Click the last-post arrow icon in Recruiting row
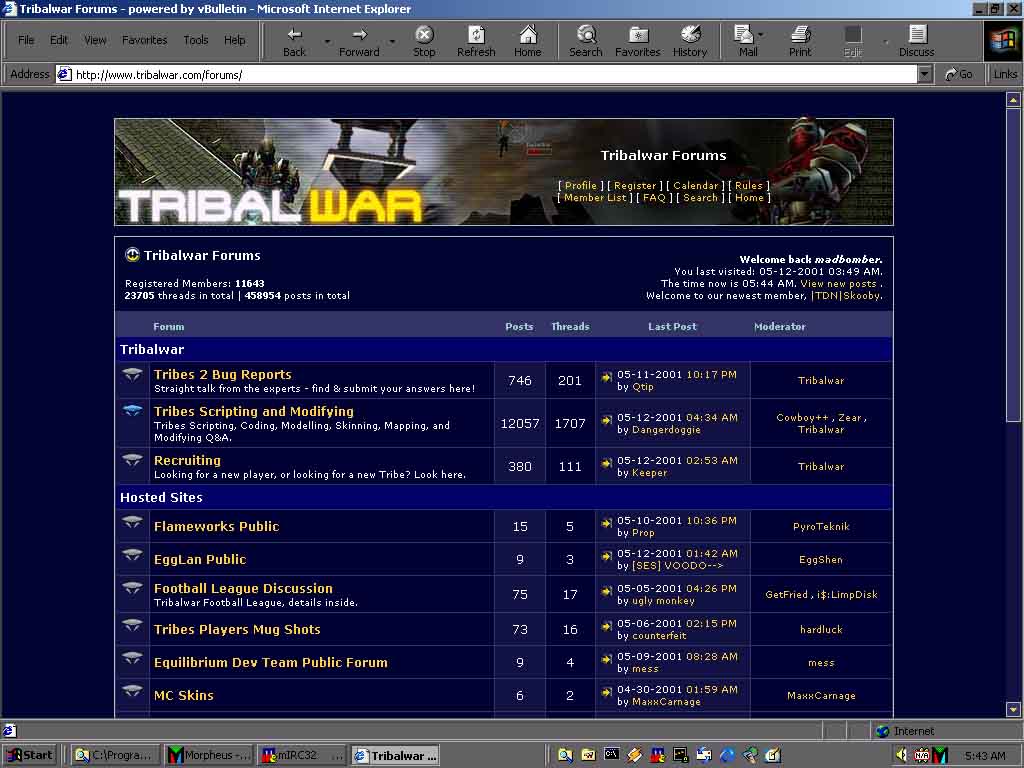The image size is (1024, 768). [607, 462]
